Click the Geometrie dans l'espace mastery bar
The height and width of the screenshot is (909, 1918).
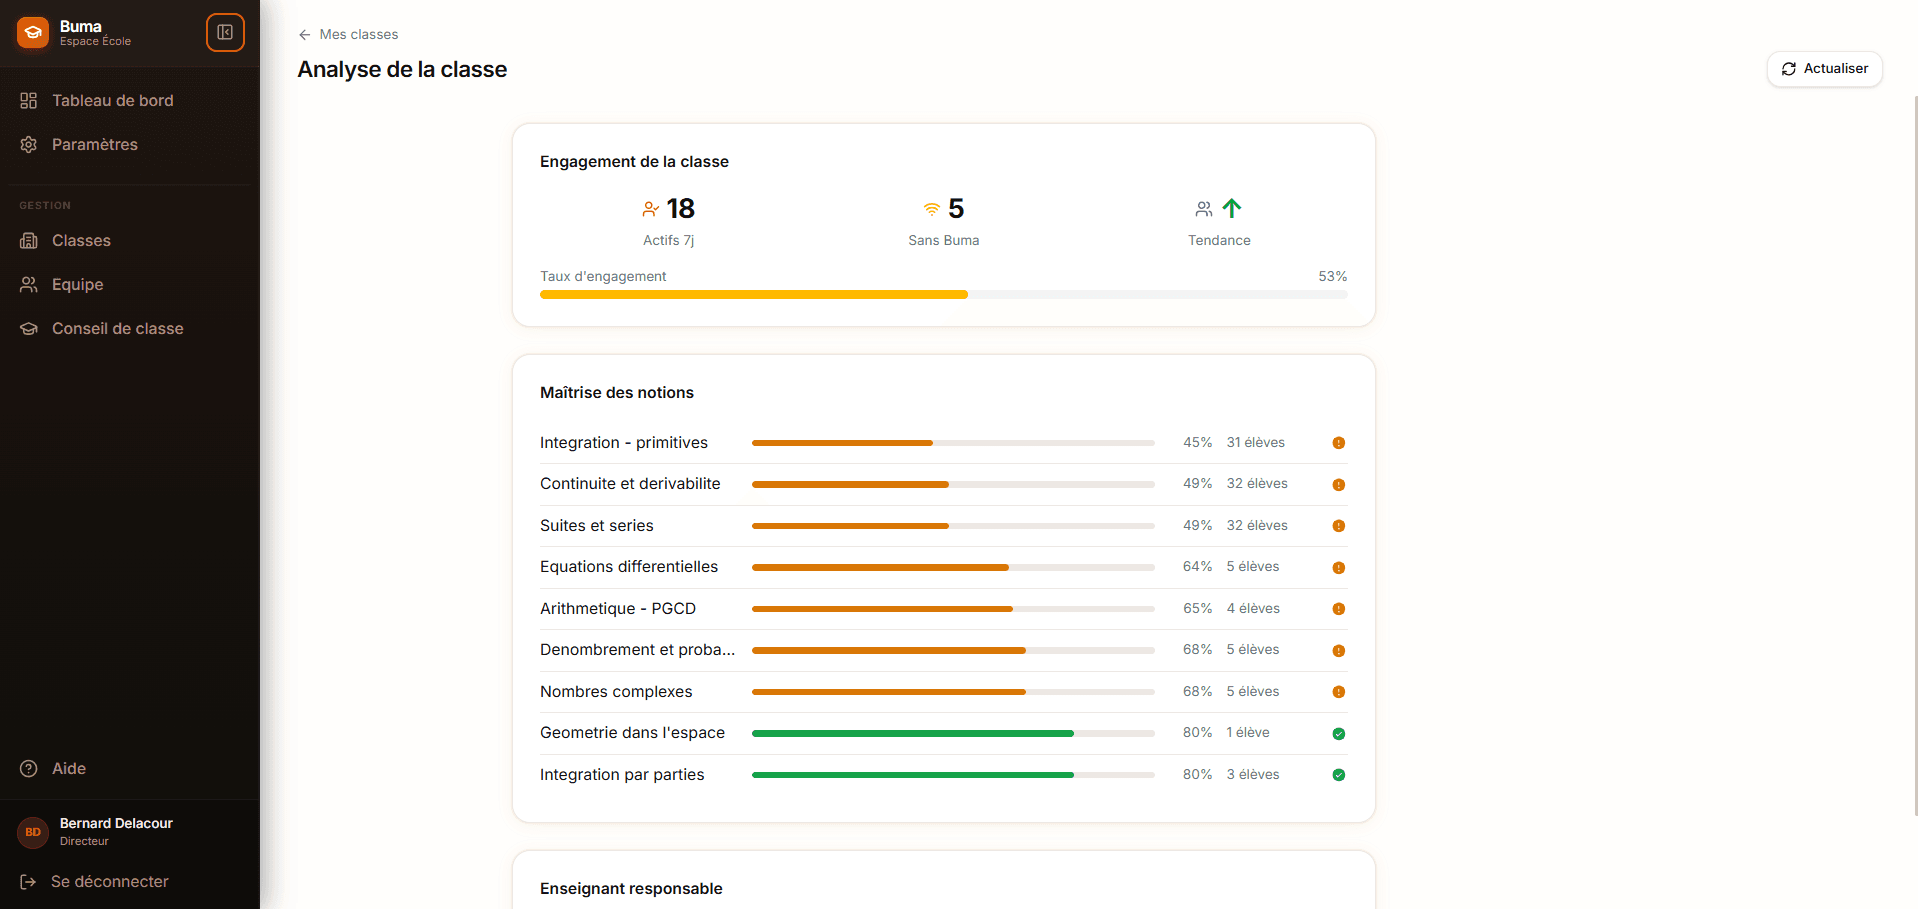tap(953, 734)
